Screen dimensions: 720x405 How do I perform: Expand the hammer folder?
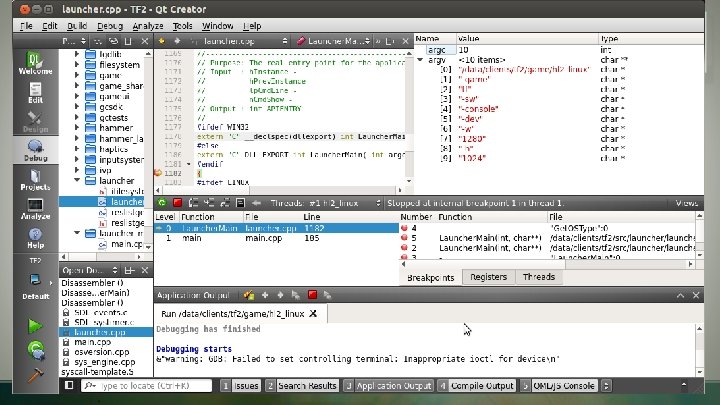point(77,128)
